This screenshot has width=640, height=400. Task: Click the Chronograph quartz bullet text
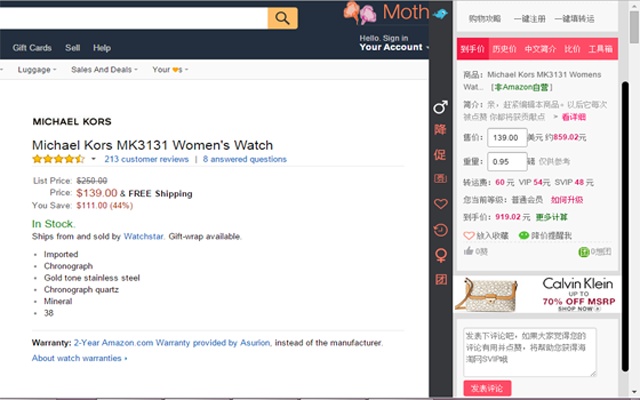(x=81, y=290)
